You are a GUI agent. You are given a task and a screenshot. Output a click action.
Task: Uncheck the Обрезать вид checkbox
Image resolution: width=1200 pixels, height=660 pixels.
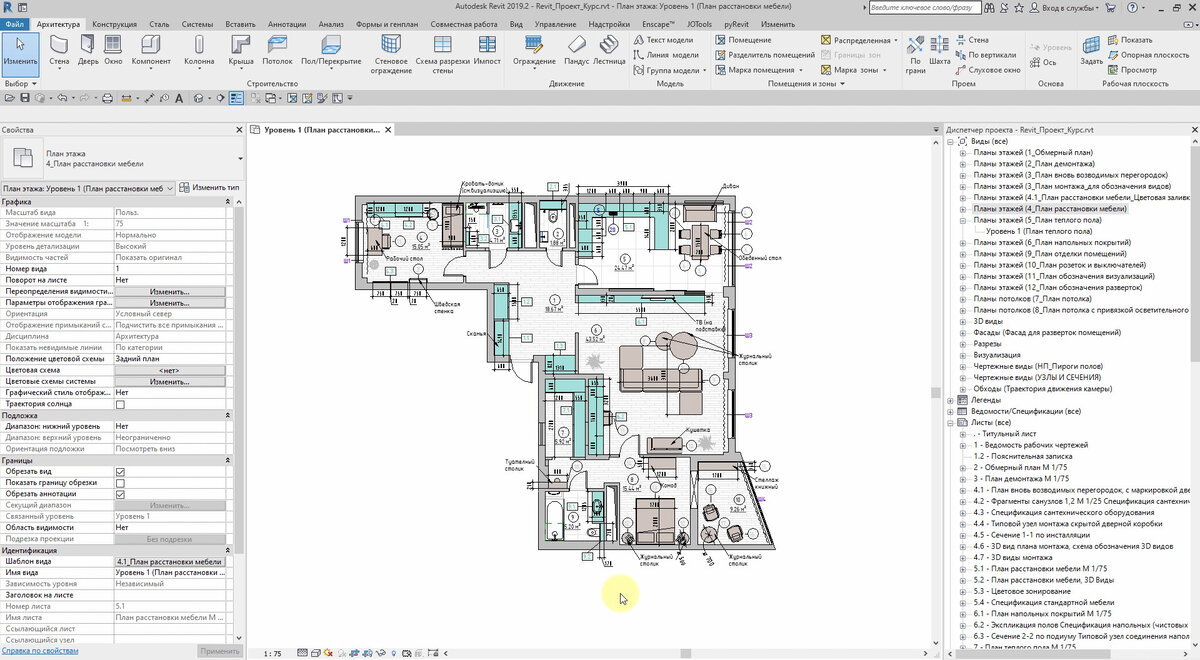pyautogui.click(x=120, y=471)
